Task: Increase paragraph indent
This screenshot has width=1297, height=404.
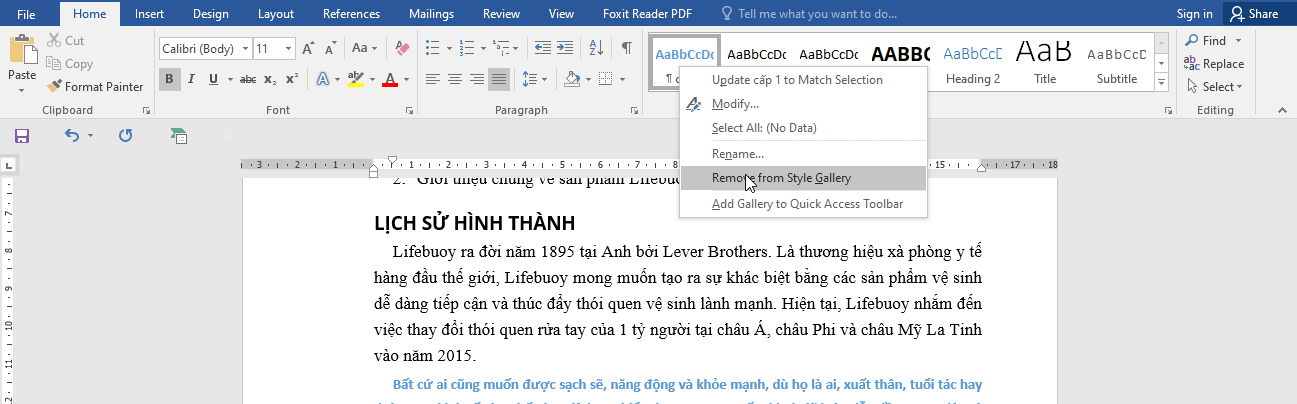Action: 567,48
